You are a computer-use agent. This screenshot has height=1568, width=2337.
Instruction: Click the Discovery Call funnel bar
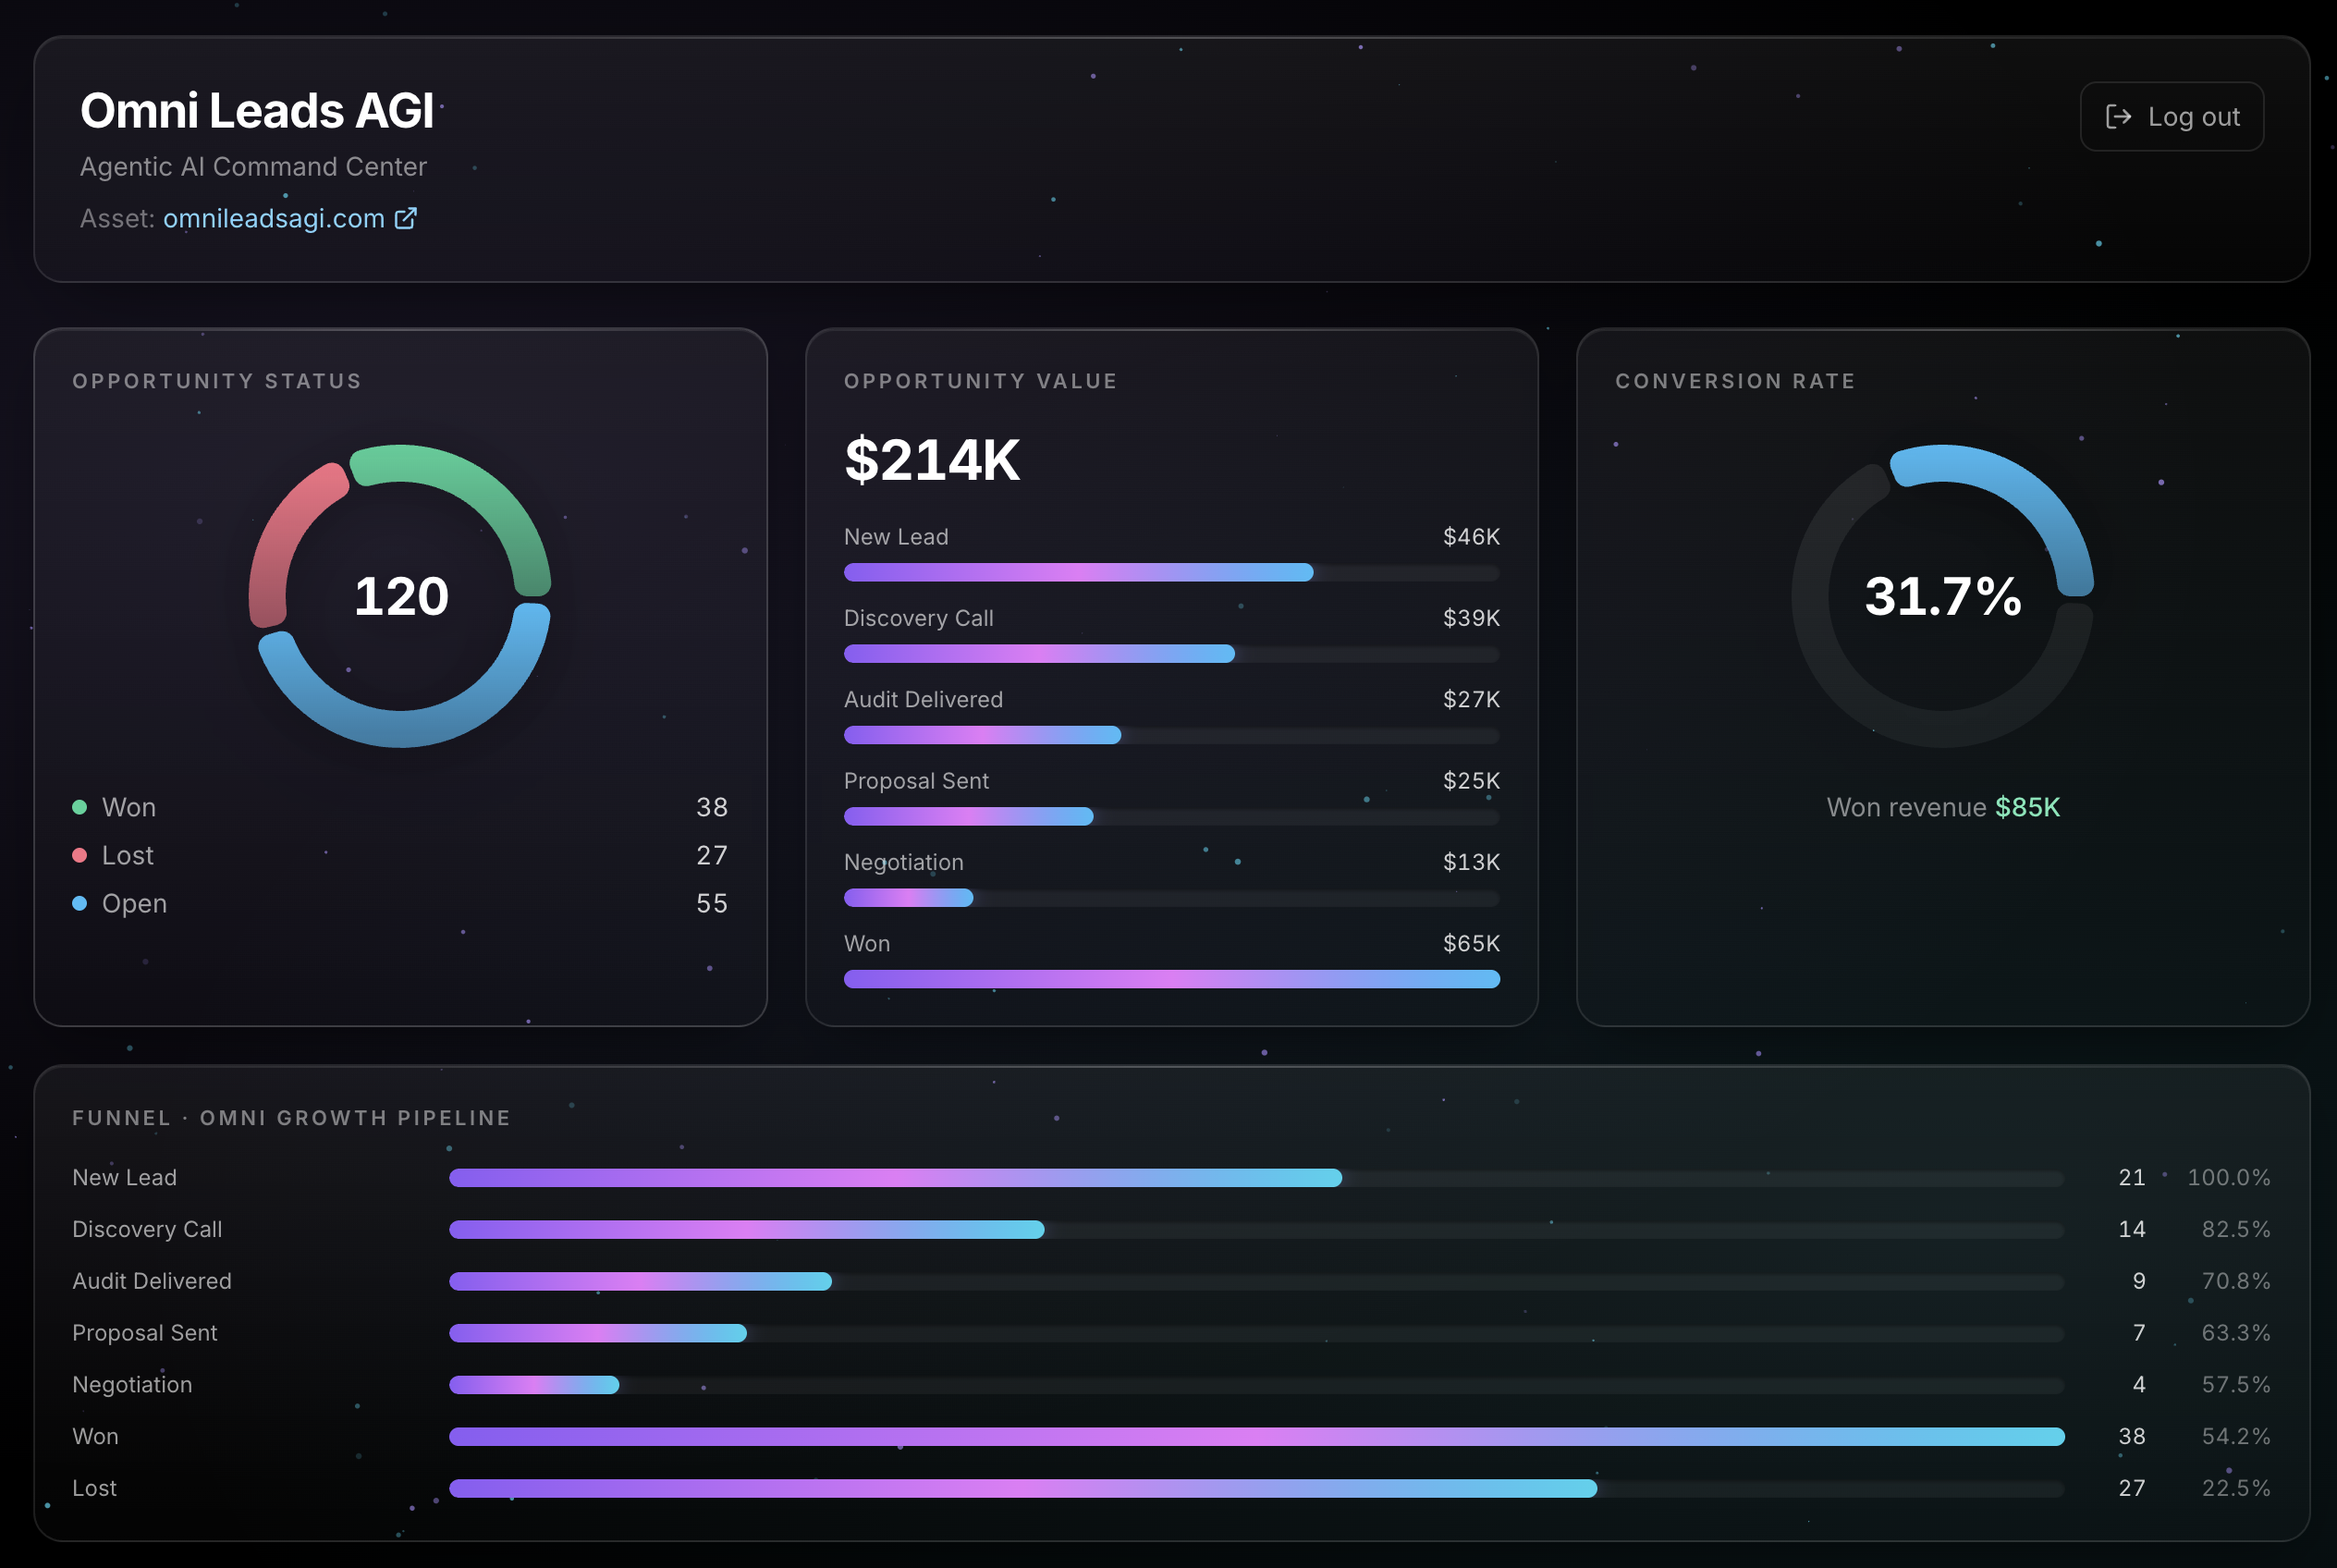tap(1257, 1230)
